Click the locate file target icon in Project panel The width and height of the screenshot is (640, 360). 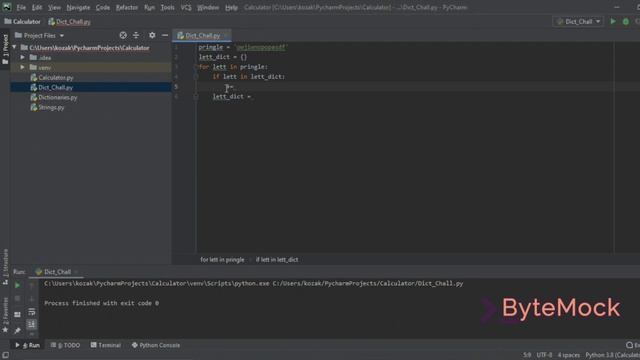click(123, 36)
